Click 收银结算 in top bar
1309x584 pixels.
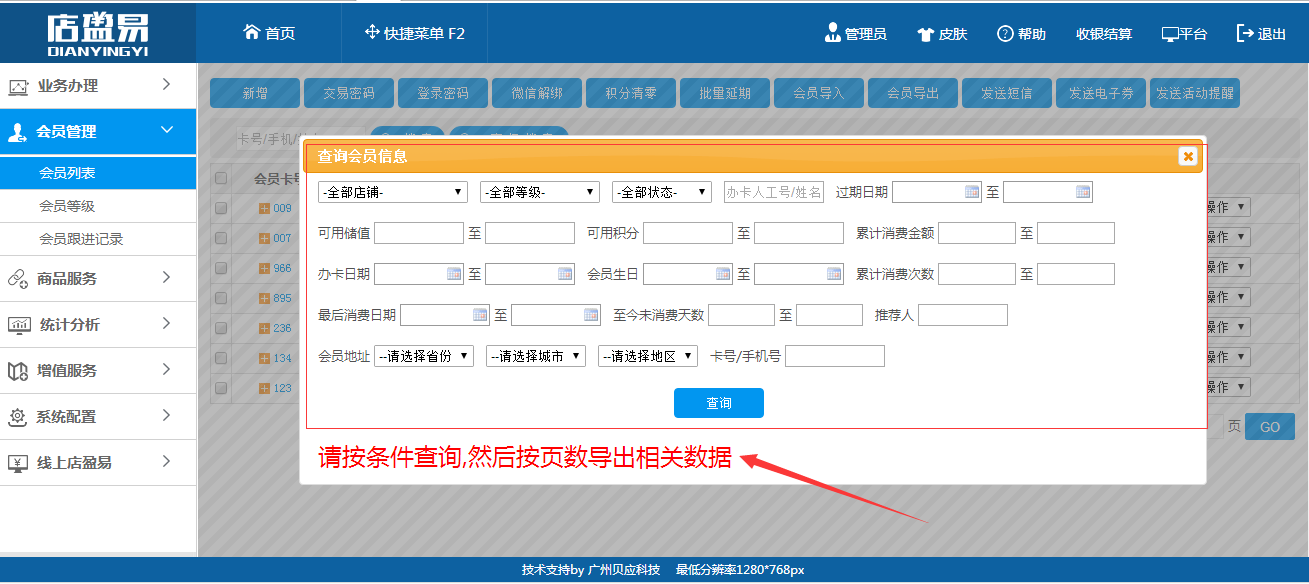1104,34
